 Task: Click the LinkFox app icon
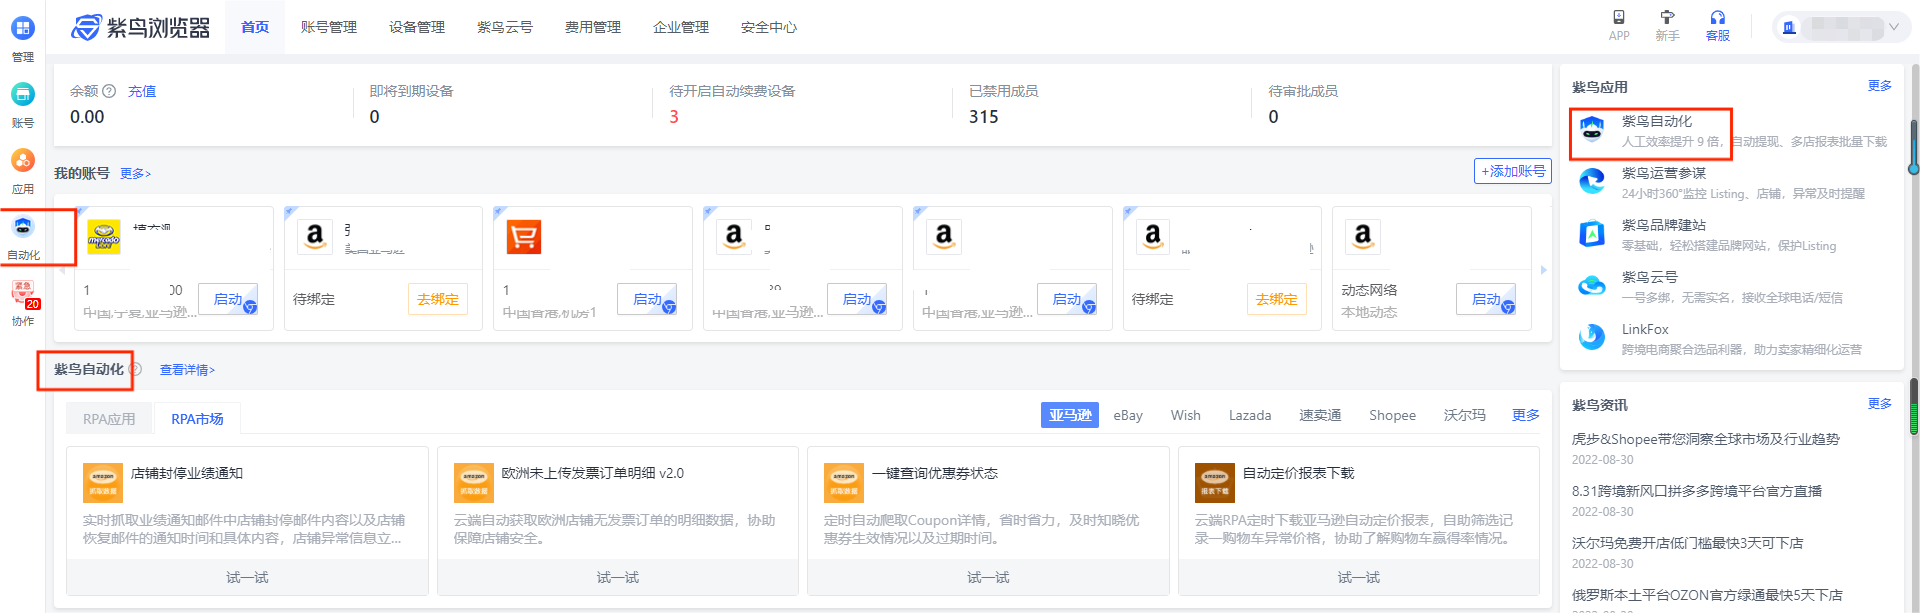[x=1592, y=338]
